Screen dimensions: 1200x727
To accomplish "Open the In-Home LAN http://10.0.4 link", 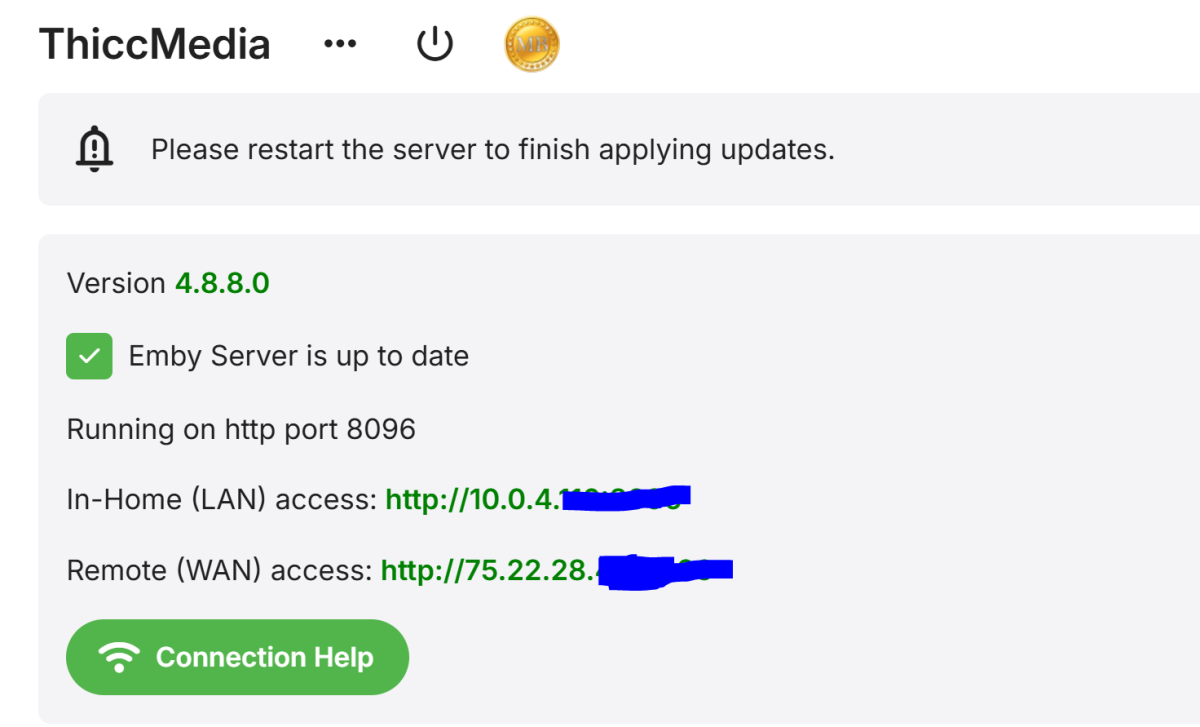I will (470, 499).
